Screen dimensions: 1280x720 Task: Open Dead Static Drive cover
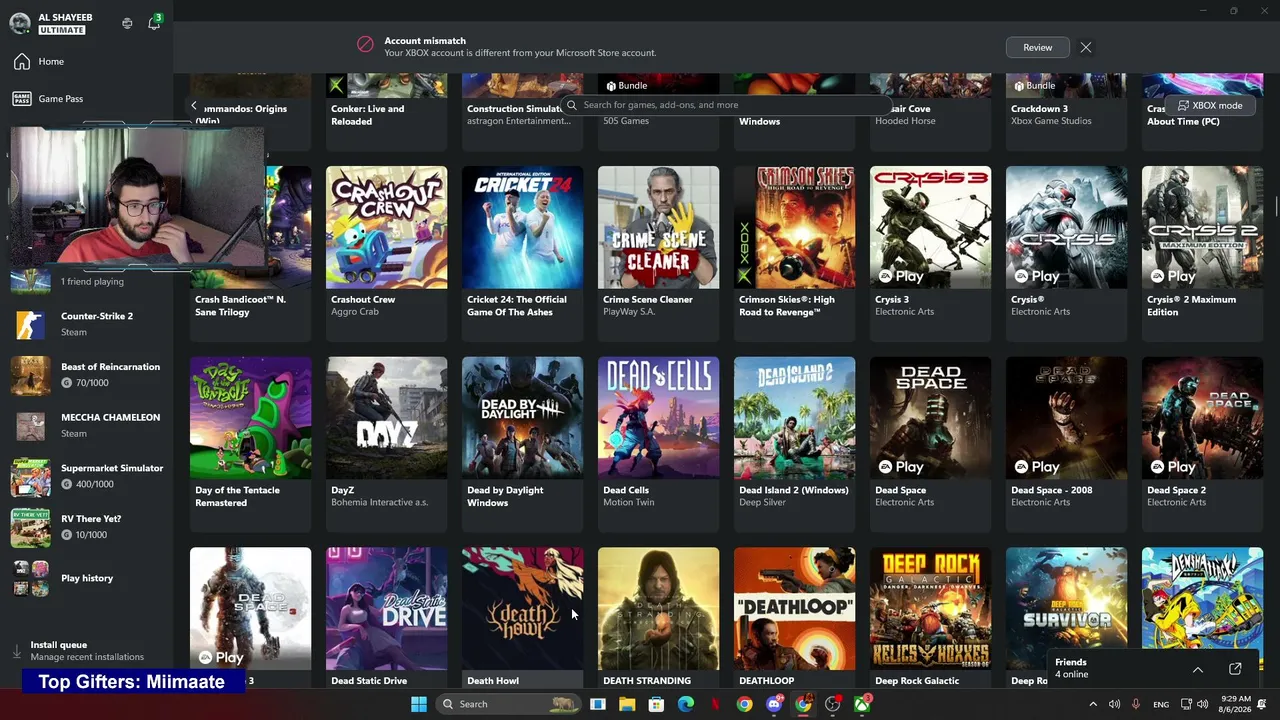tap(386, 608)
